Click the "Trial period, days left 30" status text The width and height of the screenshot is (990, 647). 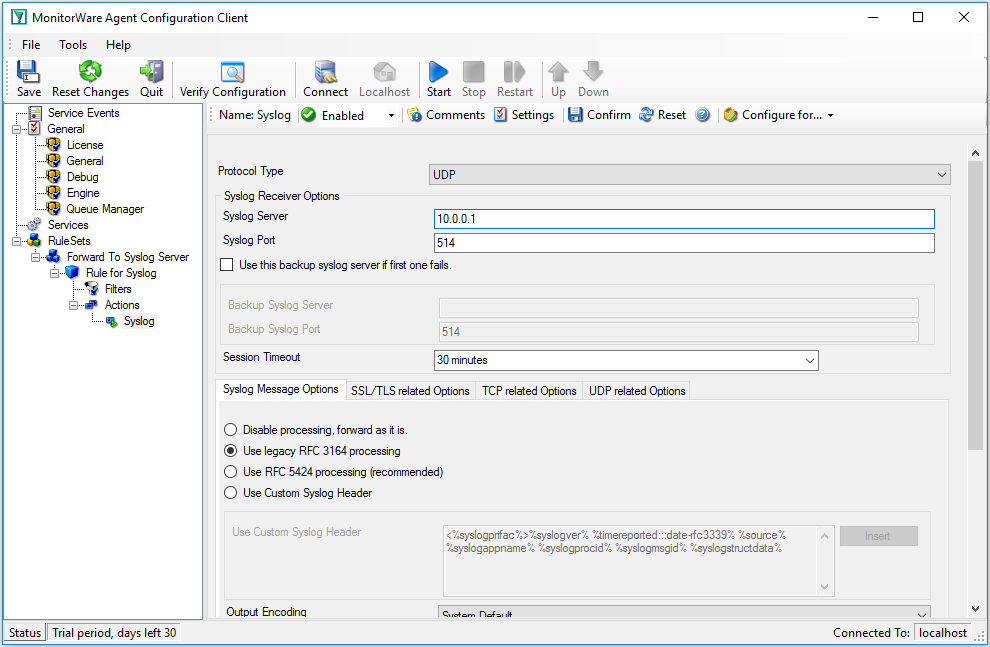point(114,632)
